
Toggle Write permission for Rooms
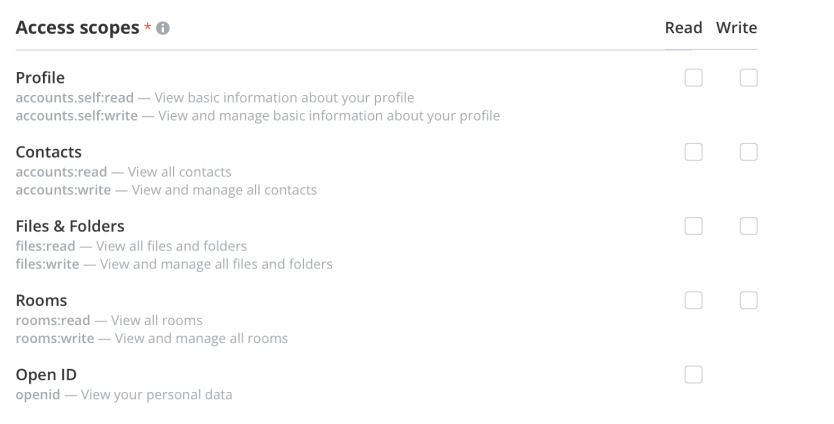coord(748,300)
